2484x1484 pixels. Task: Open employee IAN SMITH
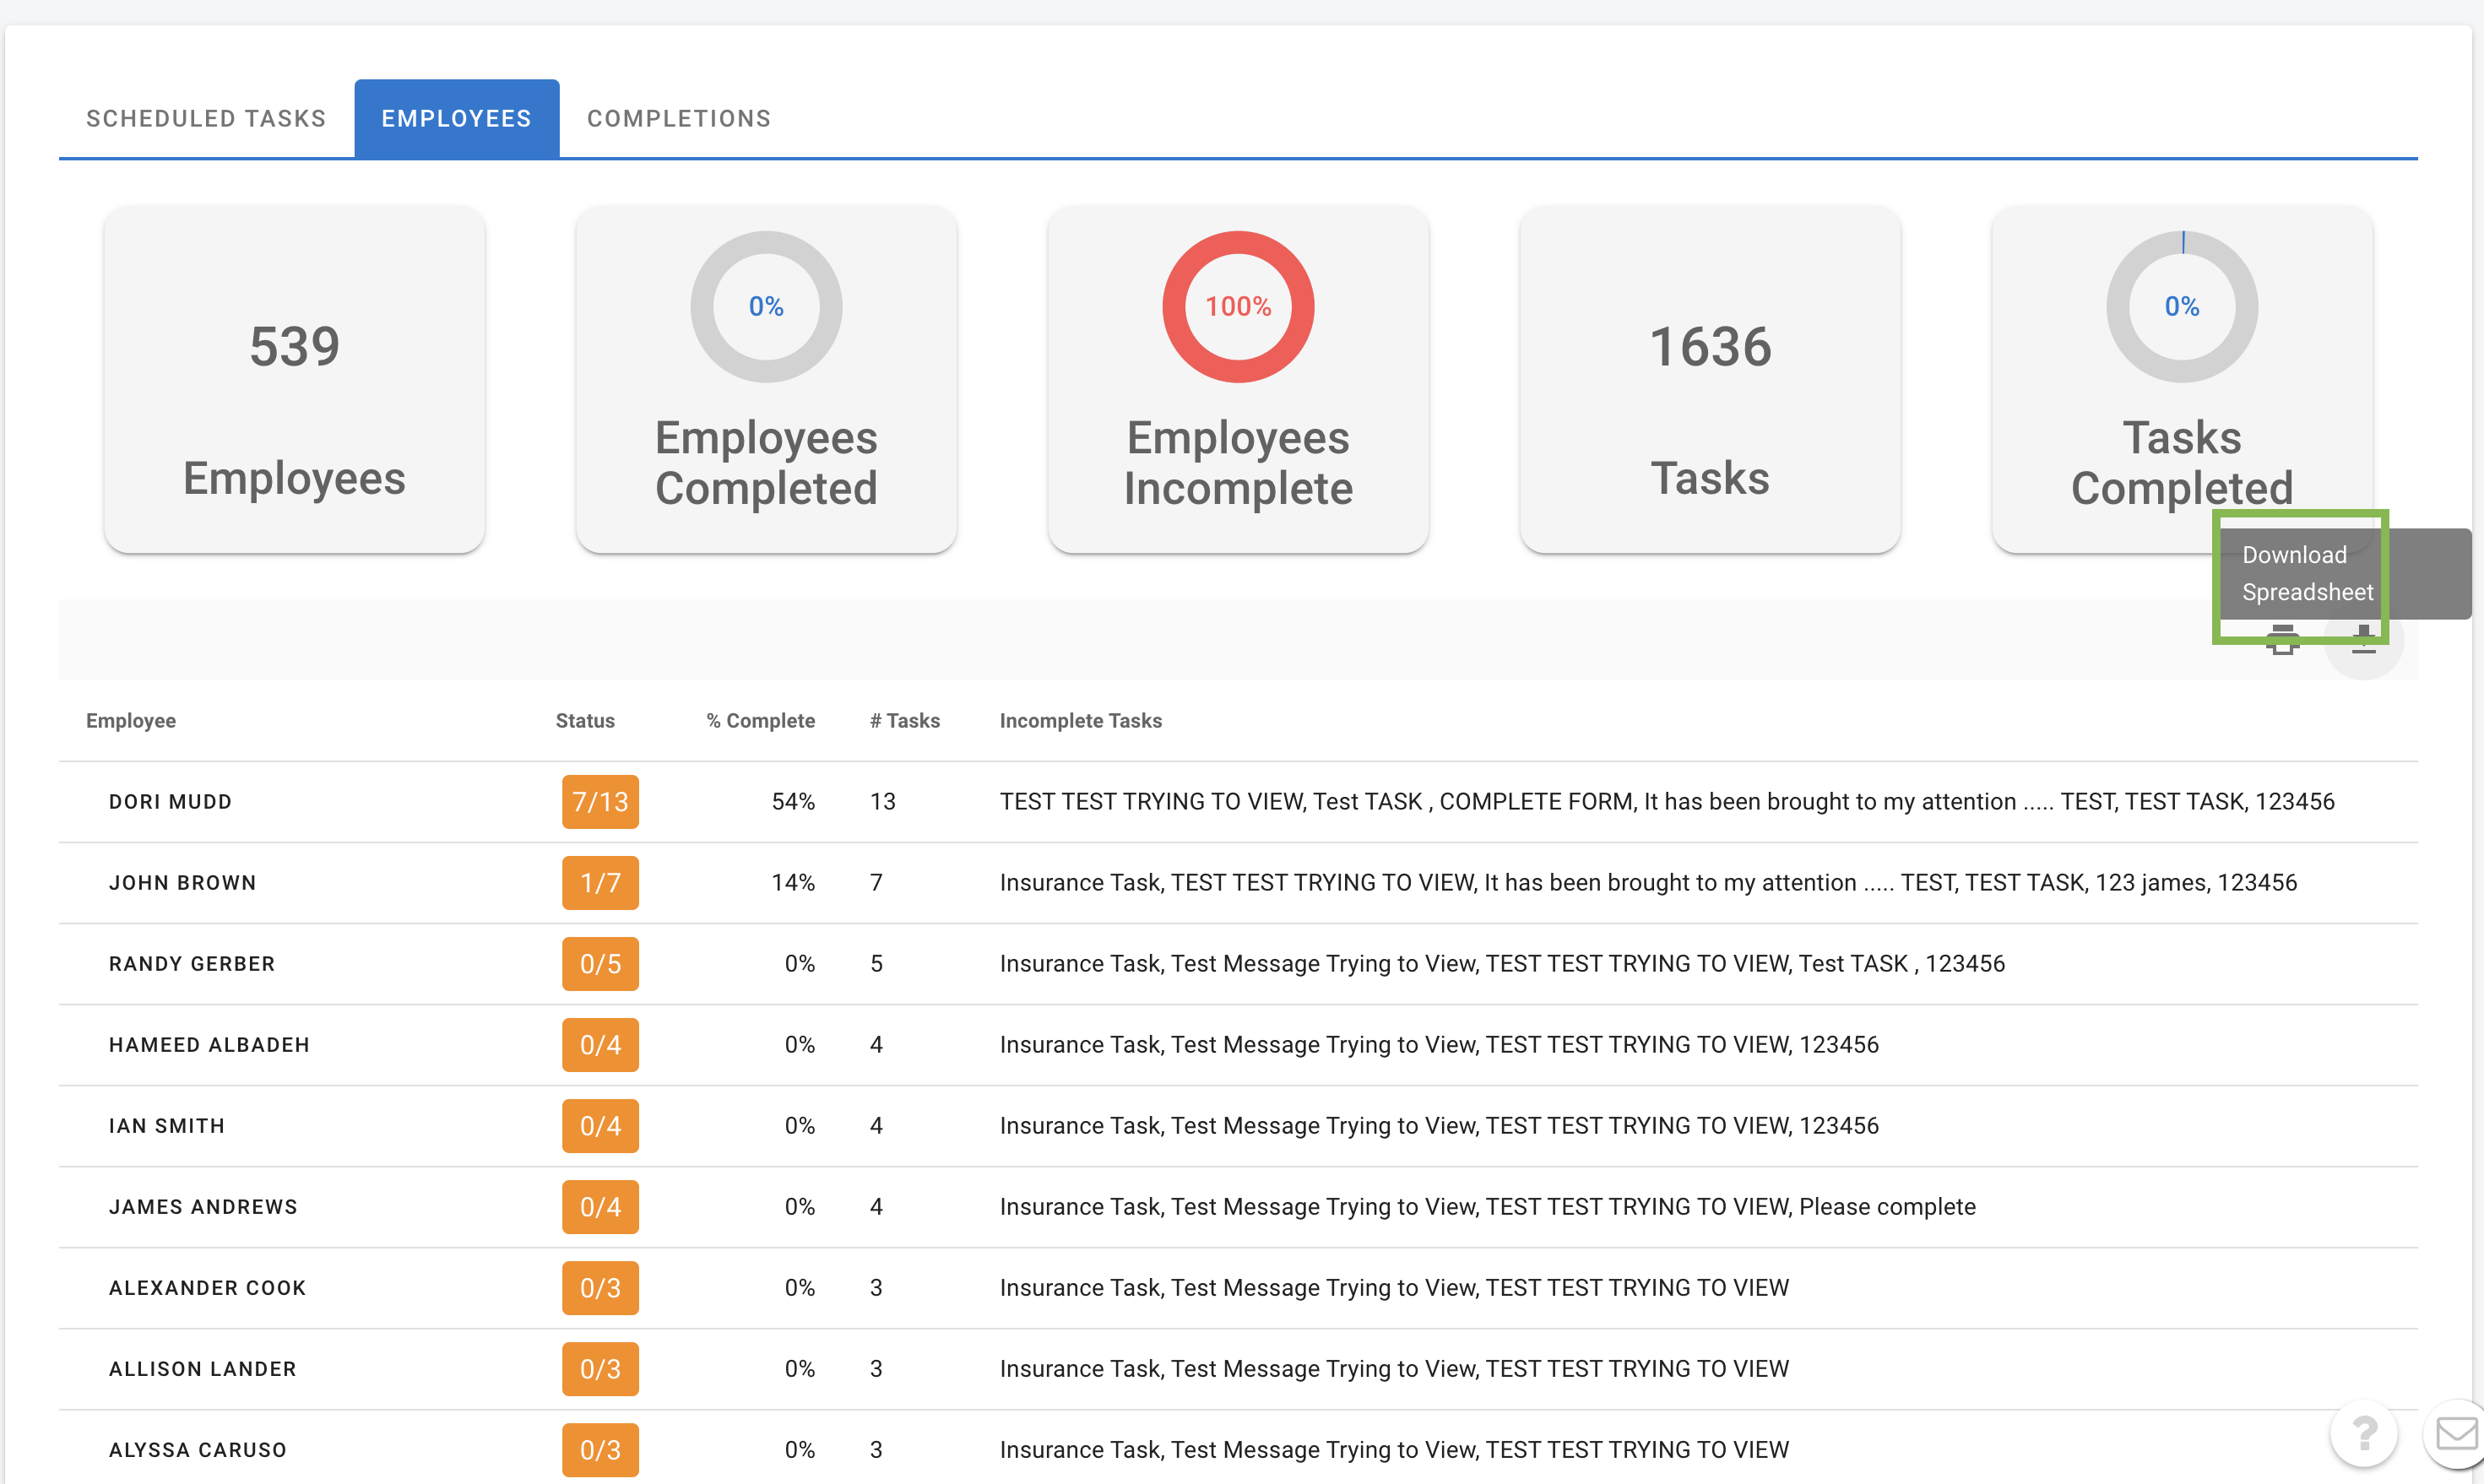pos(167,1126)
